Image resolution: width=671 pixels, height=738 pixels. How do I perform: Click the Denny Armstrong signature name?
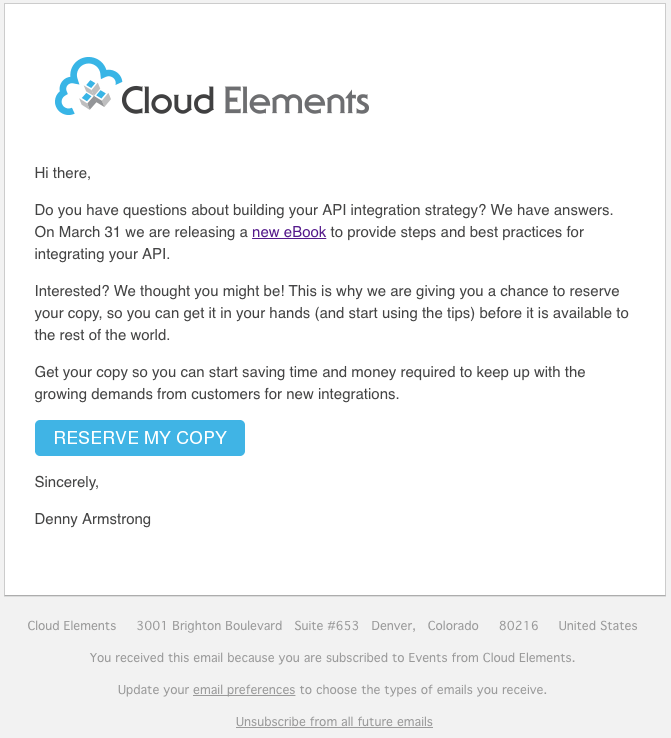point(93,519)
